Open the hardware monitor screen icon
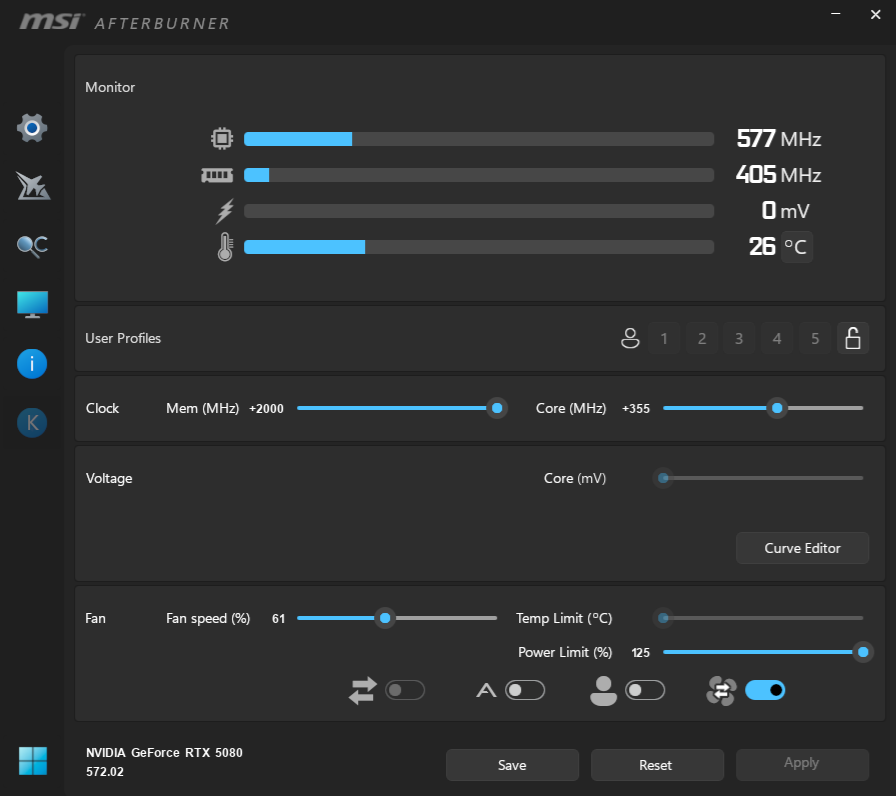Screen dimensions: 896x796 click(32, 305)
